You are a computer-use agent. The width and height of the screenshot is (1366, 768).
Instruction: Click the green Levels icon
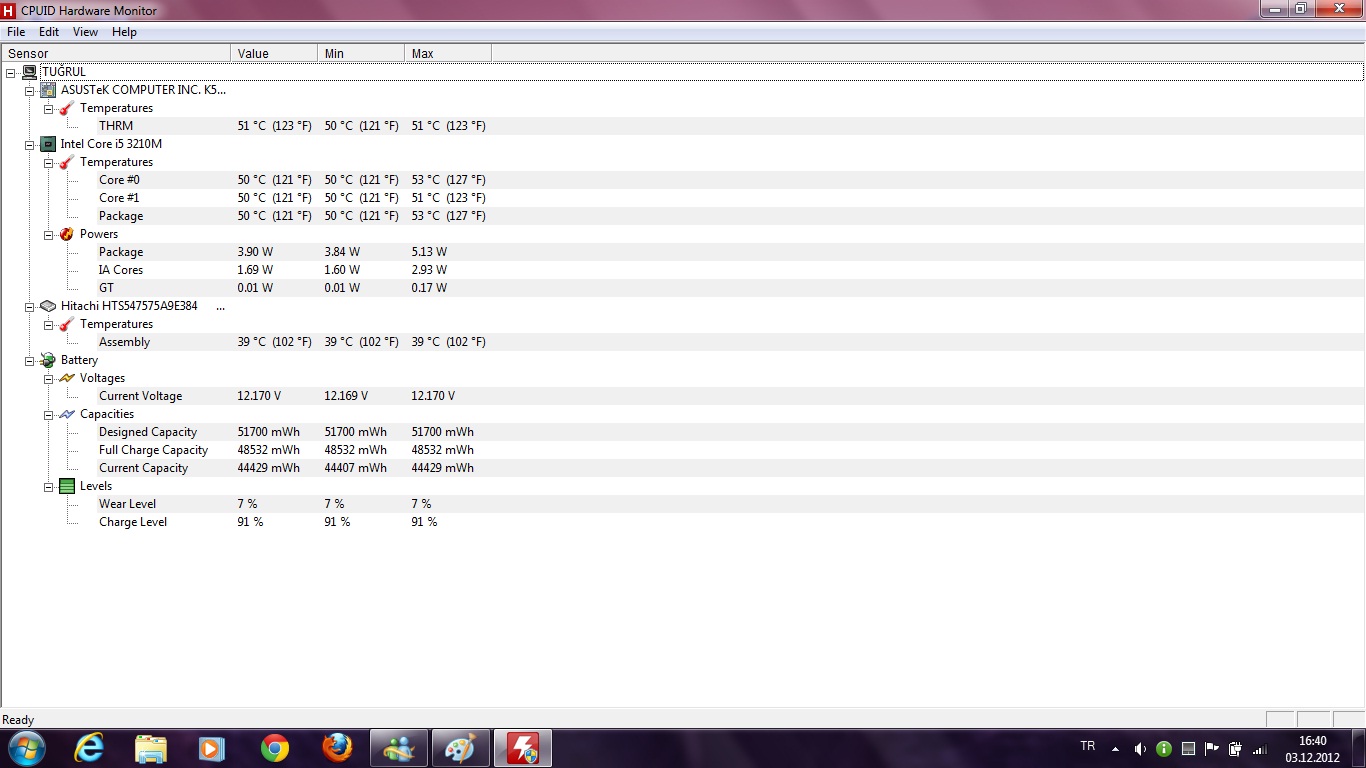tap(67, 486)
